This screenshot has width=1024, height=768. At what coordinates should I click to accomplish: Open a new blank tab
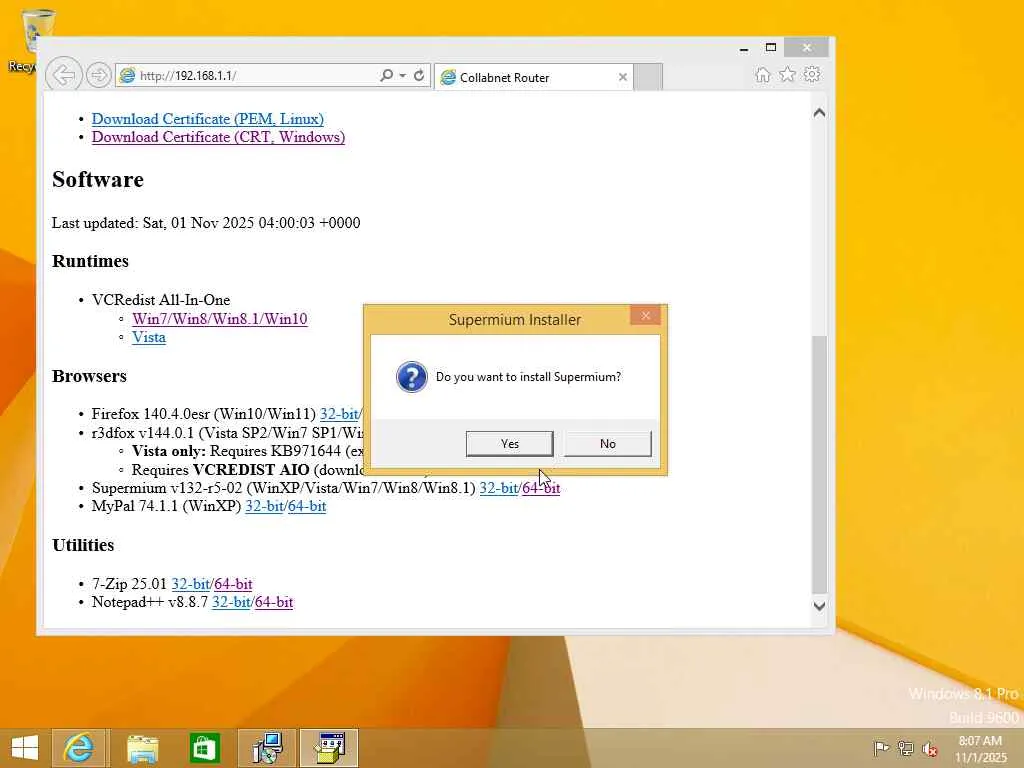tap(648, 78)
